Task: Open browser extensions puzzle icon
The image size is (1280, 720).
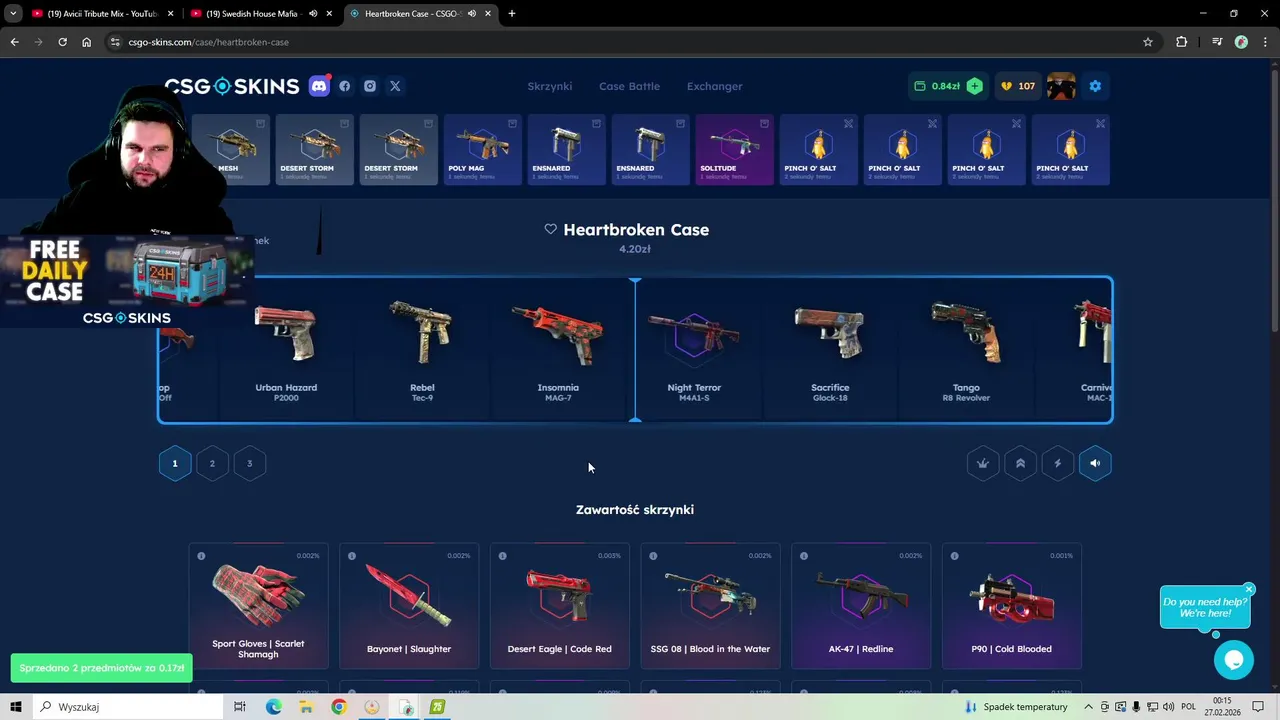Action: click(x=1182, y=42)
